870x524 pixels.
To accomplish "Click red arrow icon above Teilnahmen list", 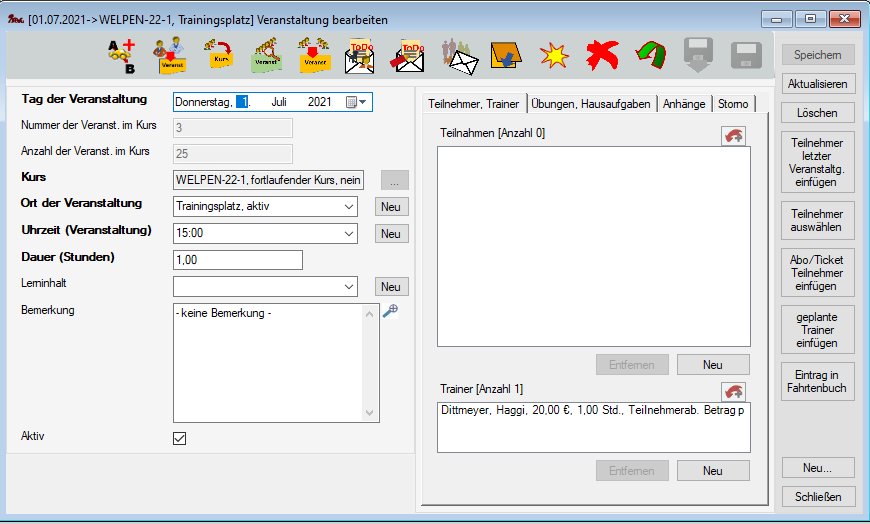I will click(733, 136).
